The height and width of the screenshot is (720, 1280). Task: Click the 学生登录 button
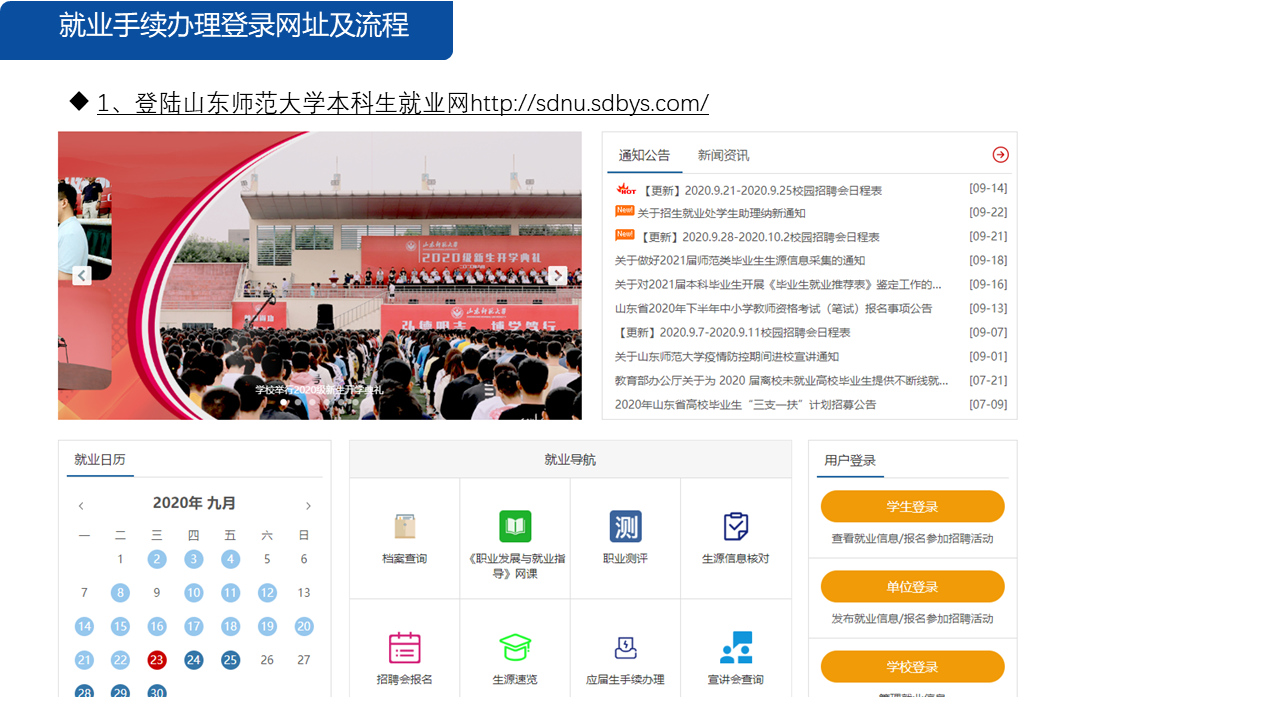912,507
